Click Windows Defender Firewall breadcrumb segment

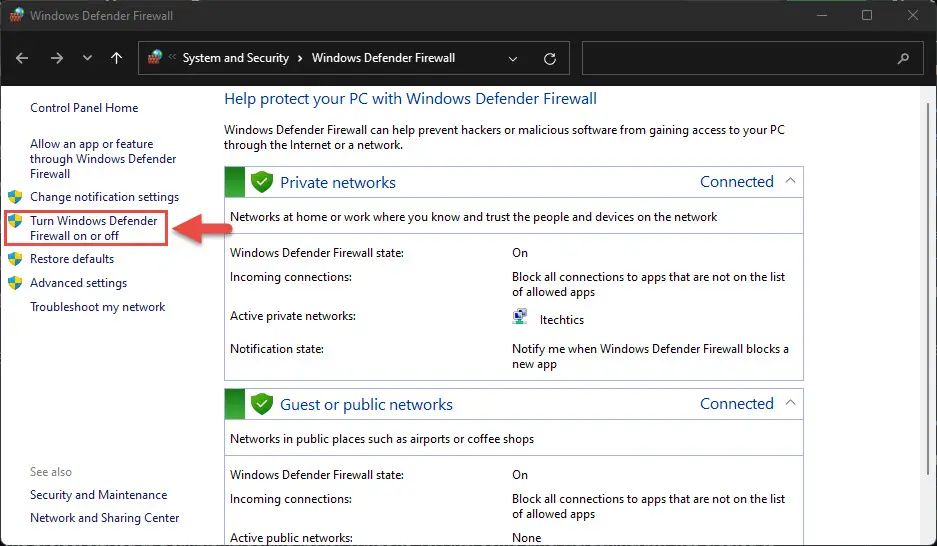pyautogui.click(x=383, y=58)
